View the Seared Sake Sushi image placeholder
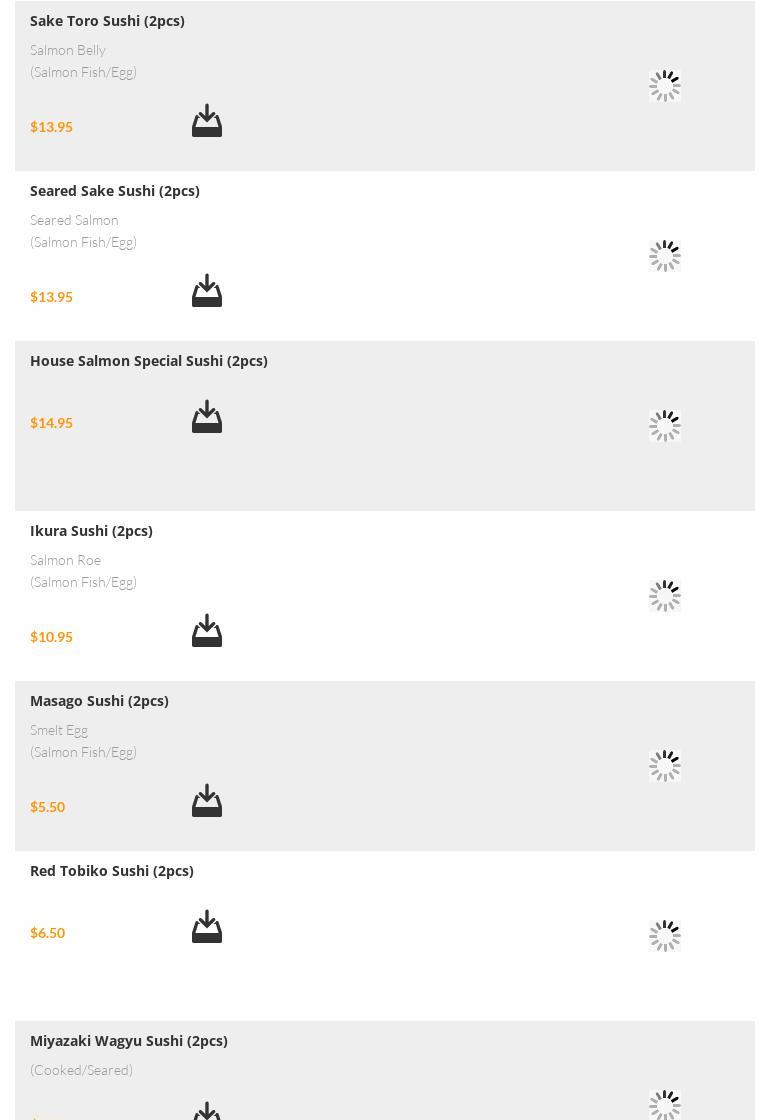Screen dimensions: 770x1120 [665, 256]
